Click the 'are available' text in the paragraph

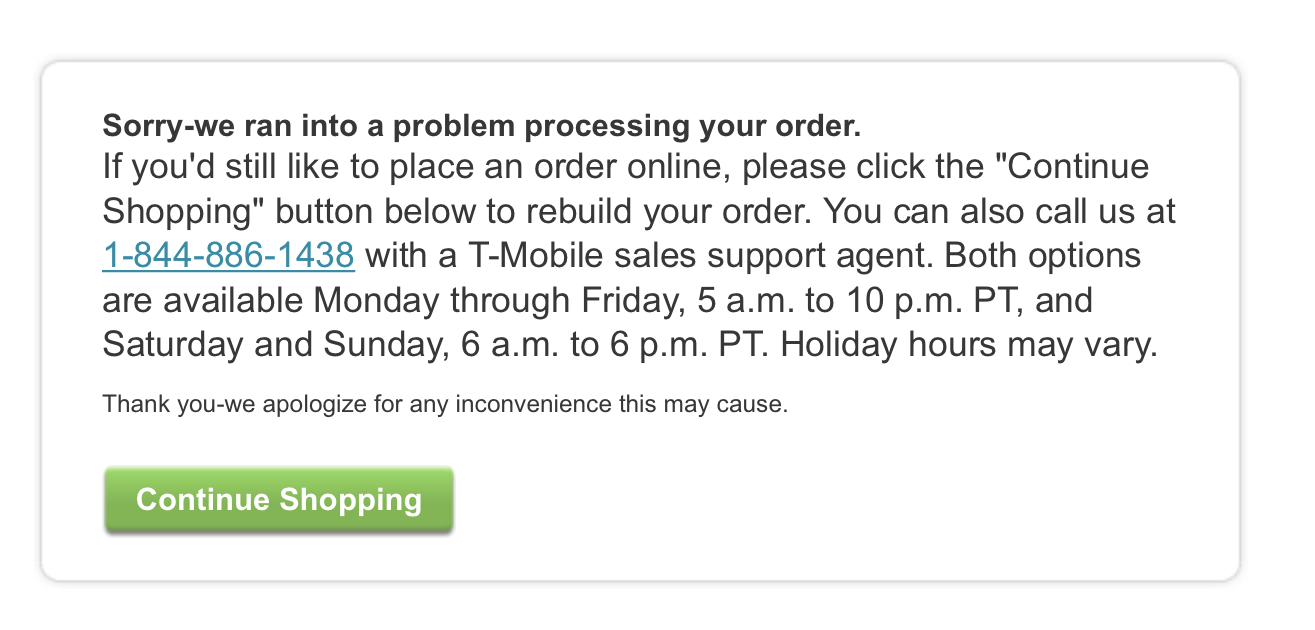pyautogui.click(x=204, y=300)
